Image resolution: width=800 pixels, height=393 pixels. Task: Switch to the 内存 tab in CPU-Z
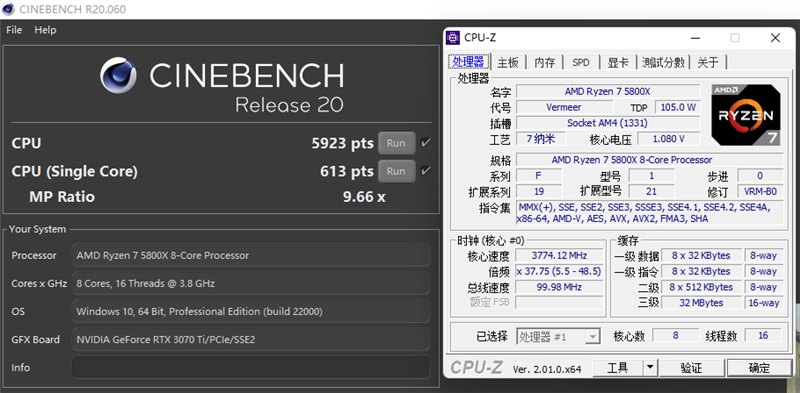click(544, 62)
